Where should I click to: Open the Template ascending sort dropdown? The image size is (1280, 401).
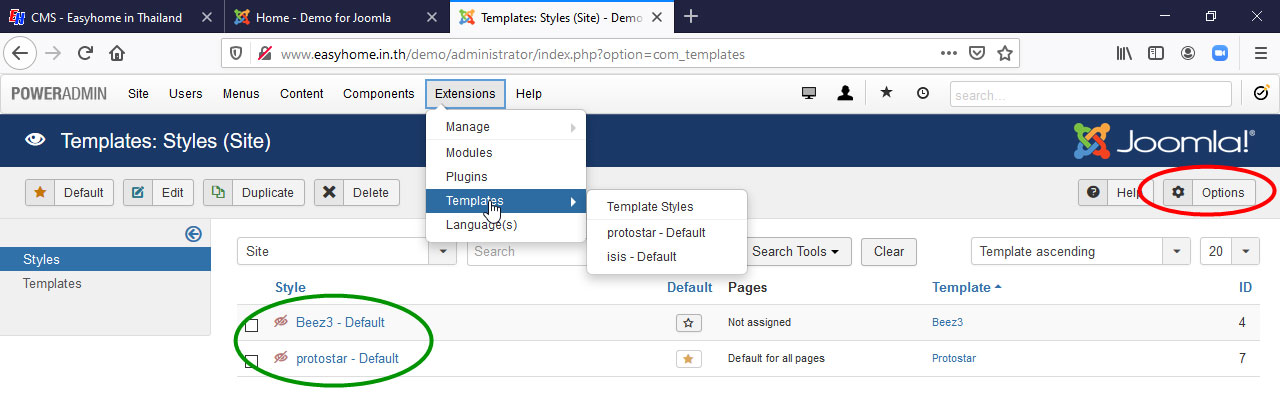[1177, 252]
